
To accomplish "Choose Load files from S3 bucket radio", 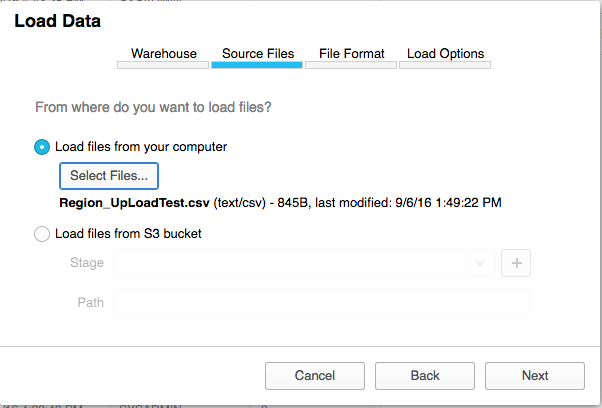I will click(42, 235).
